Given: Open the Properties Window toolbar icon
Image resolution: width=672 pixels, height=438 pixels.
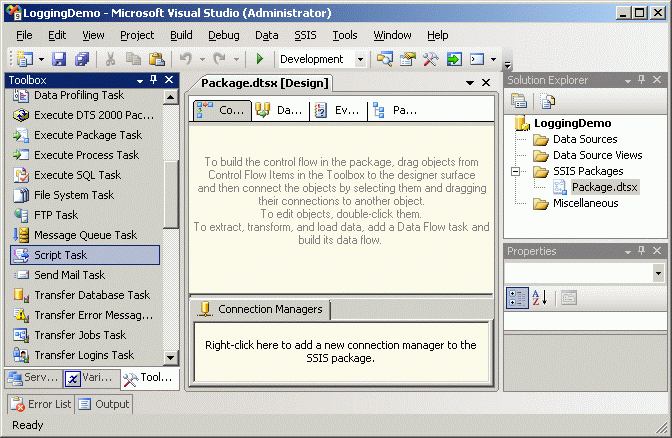Looking at the screenshot, I should [x=408, y=59].
